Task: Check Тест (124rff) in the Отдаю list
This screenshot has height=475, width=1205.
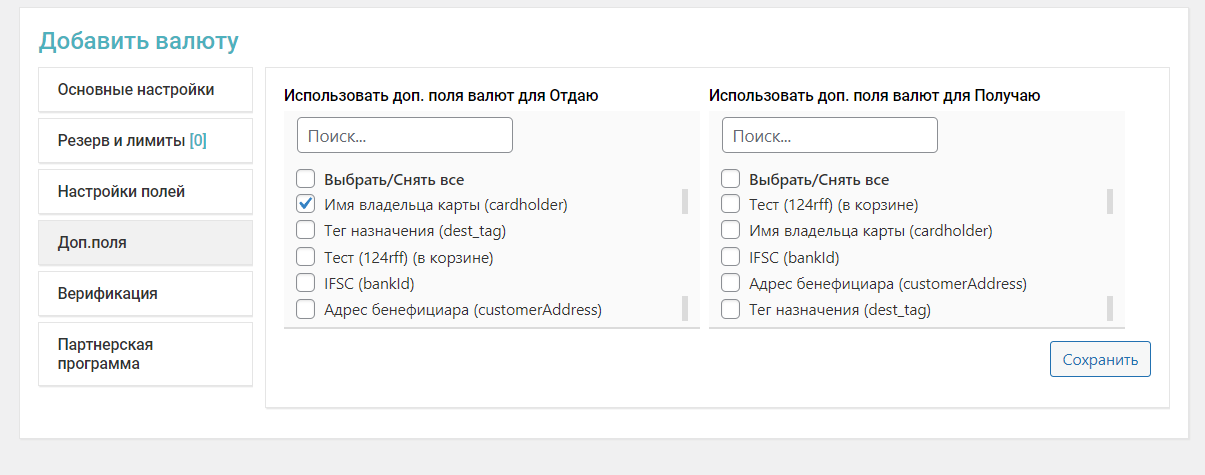Action: coord(306,257)
